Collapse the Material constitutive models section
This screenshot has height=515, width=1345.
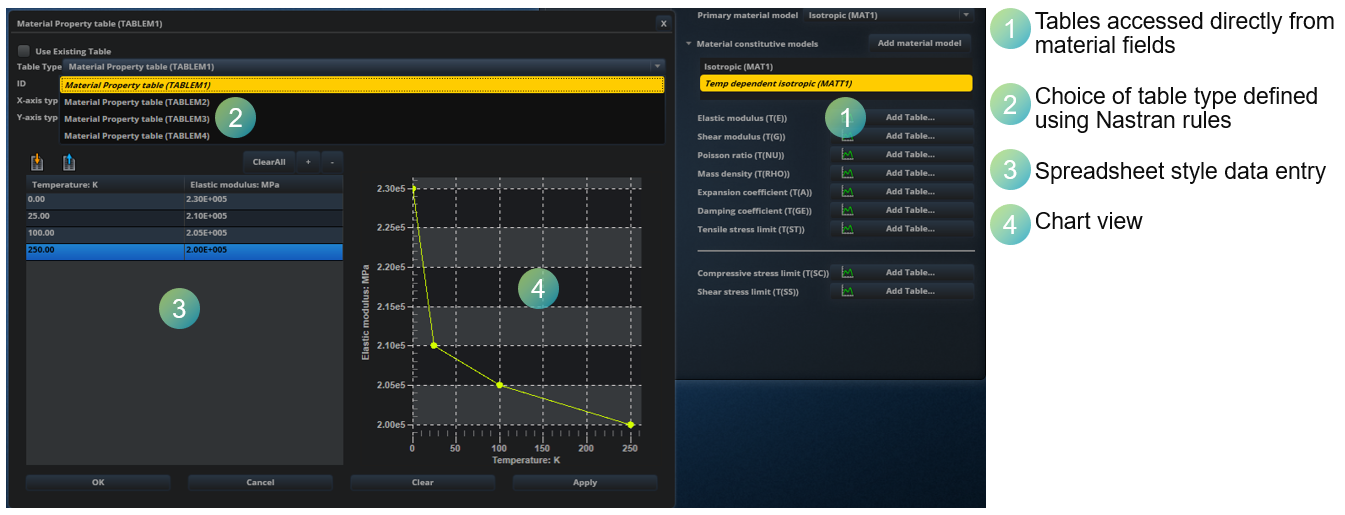click(x=688, y=44)
